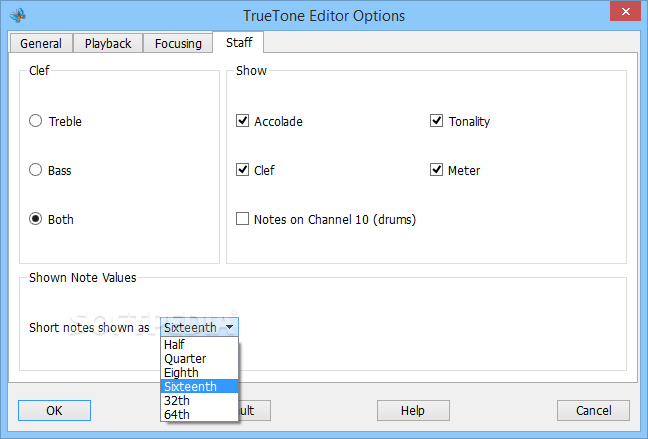Select Quarter in the dropdown list
The width and height of the screenshot is (648, 439).
click(x=199, y=358)
